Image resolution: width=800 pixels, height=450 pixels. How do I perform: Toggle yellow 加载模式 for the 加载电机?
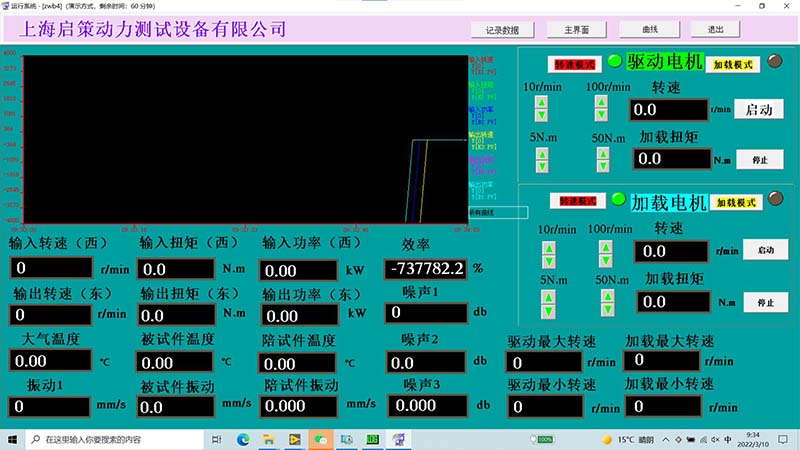(x=736, y=203)
